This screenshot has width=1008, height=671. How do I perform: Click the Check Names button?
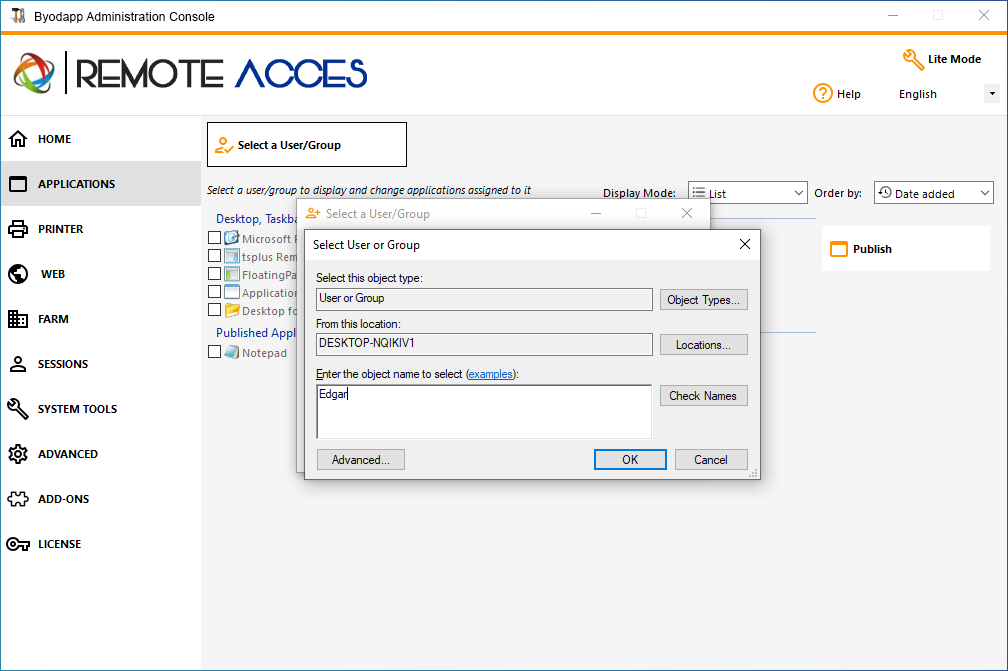pyautogui.click(x=703, y=396)
